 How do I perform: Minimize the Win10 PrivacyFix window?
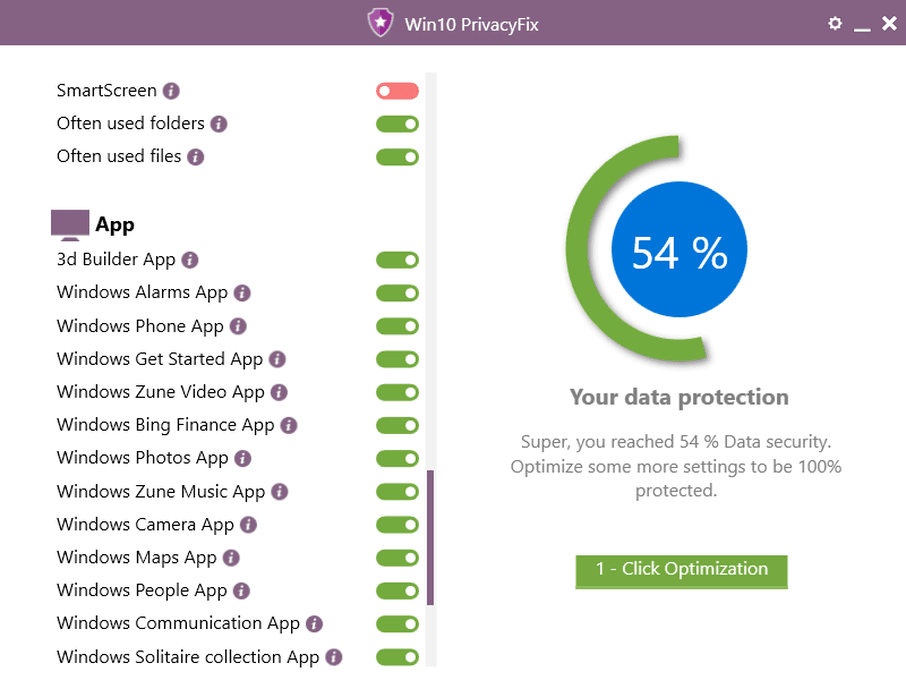click(x=862, y=25)
